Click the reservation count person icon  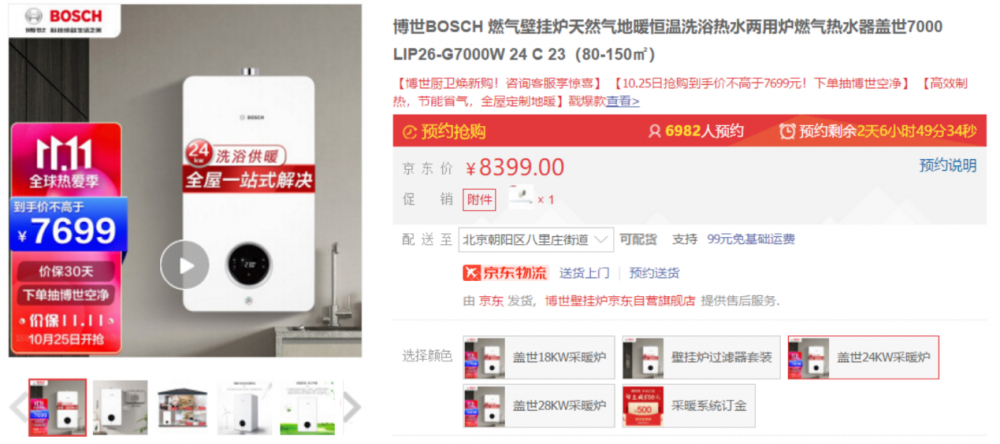(x=654, y=131)
